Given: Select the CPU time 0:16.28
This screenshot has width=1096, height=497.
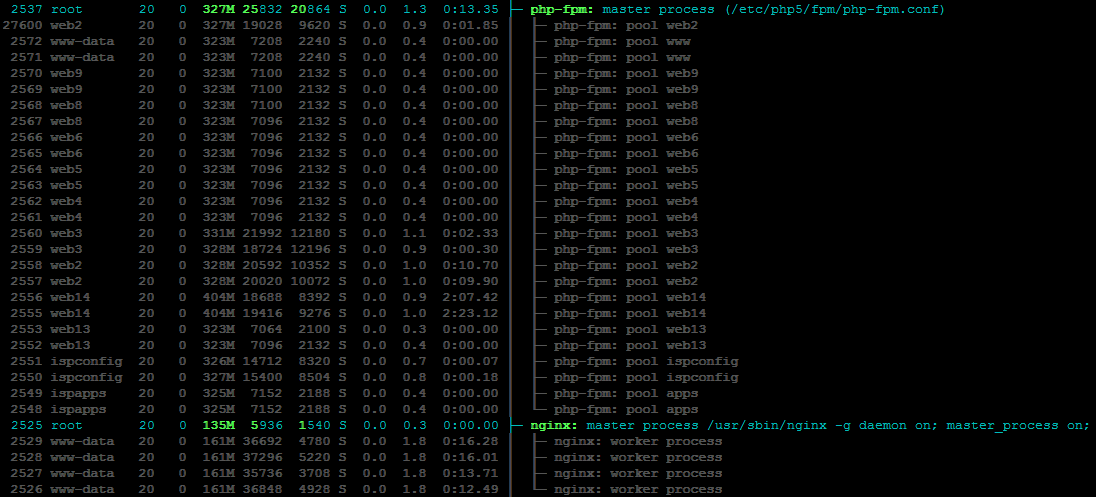Looking at the screenshot, I should pos(470,442).
